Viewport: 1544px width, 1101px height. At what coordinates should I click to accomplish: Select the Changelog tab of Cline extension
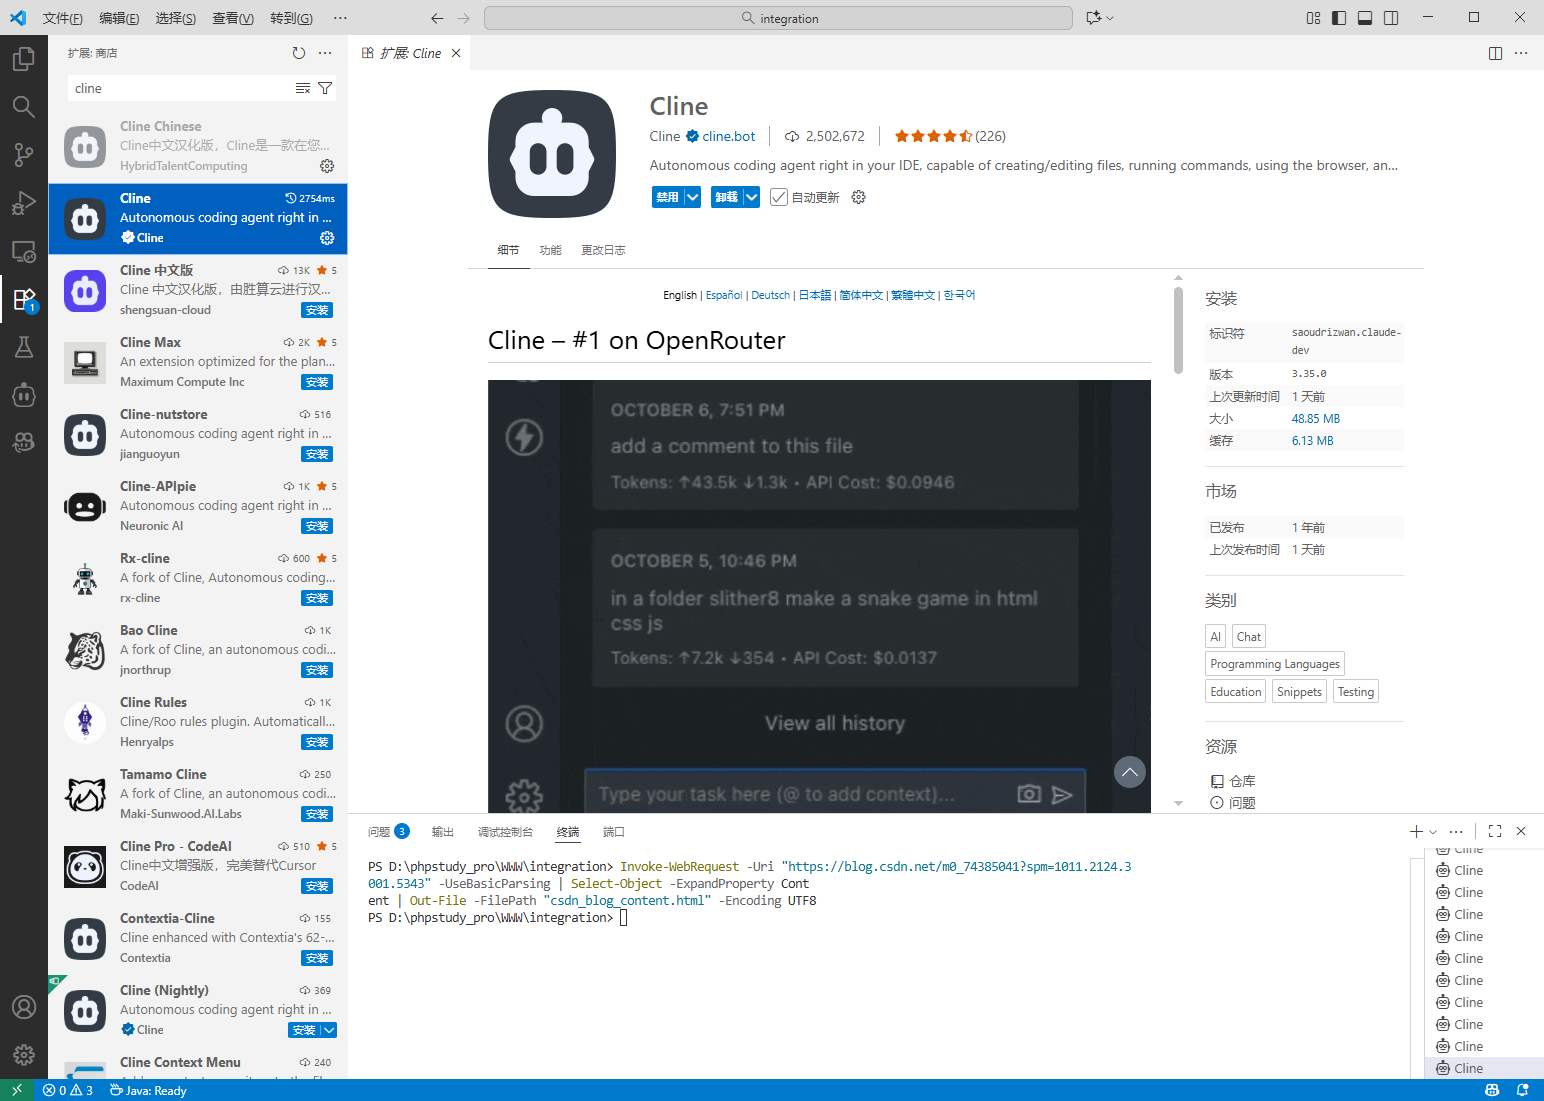coord(603,250)
